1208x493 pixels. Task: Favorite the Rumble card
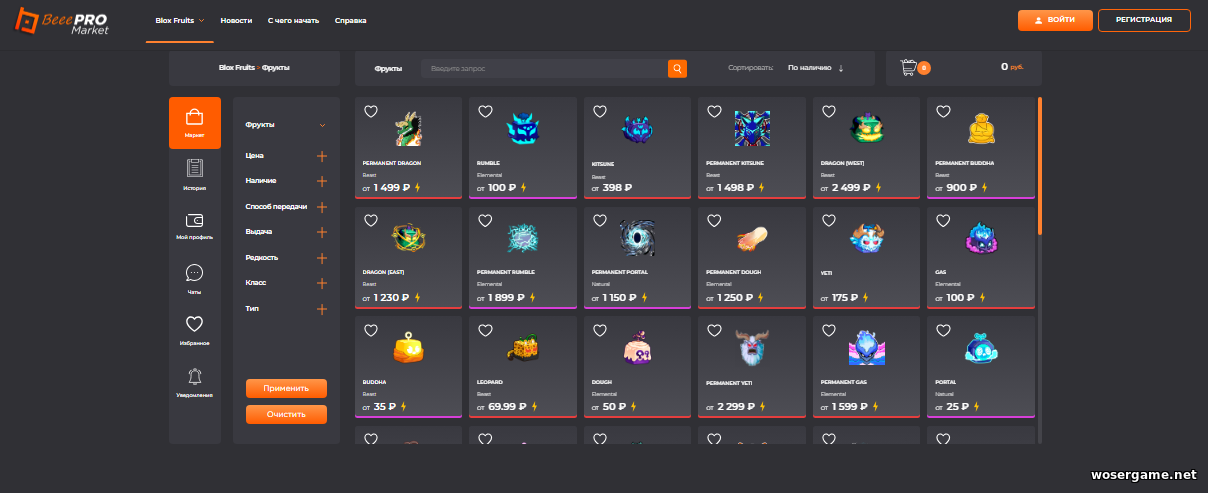tap(485, 111)
